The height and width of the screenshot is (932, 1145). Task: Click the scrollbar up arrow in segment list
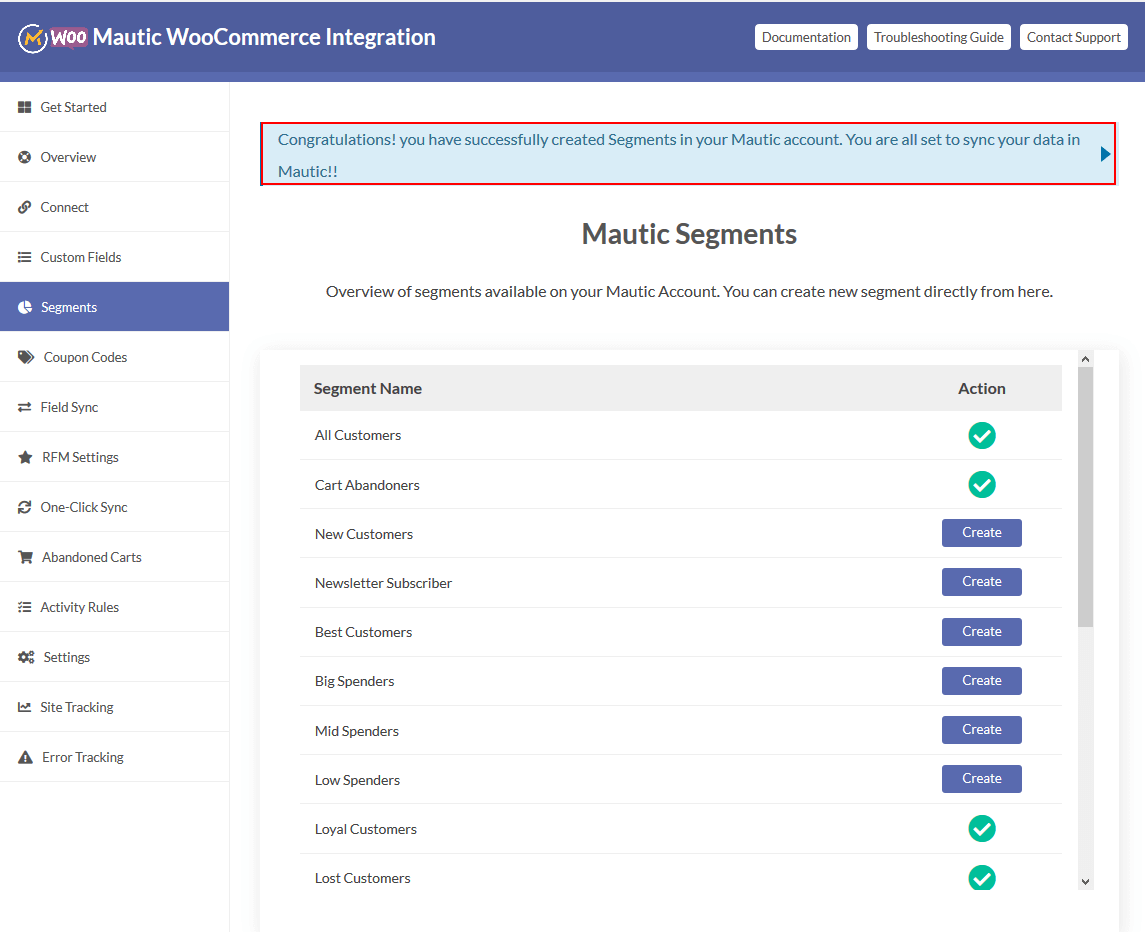(1085, 357)
